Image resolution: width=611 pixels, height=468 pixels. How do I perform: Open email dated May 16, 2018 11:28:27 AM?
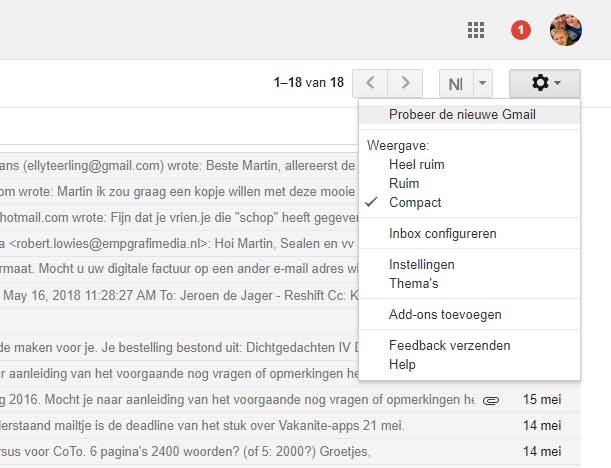(179, 295)
